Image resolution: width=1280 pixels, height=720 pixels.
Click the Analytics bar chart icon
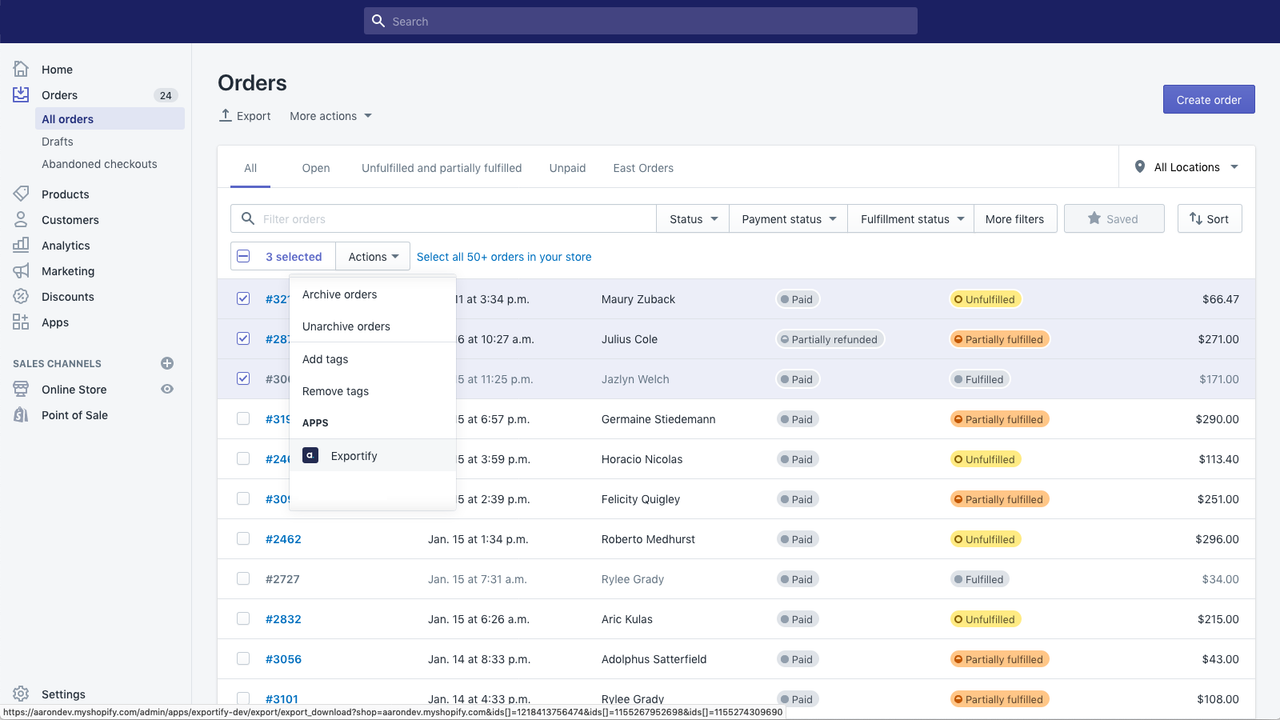coord(21,245)
